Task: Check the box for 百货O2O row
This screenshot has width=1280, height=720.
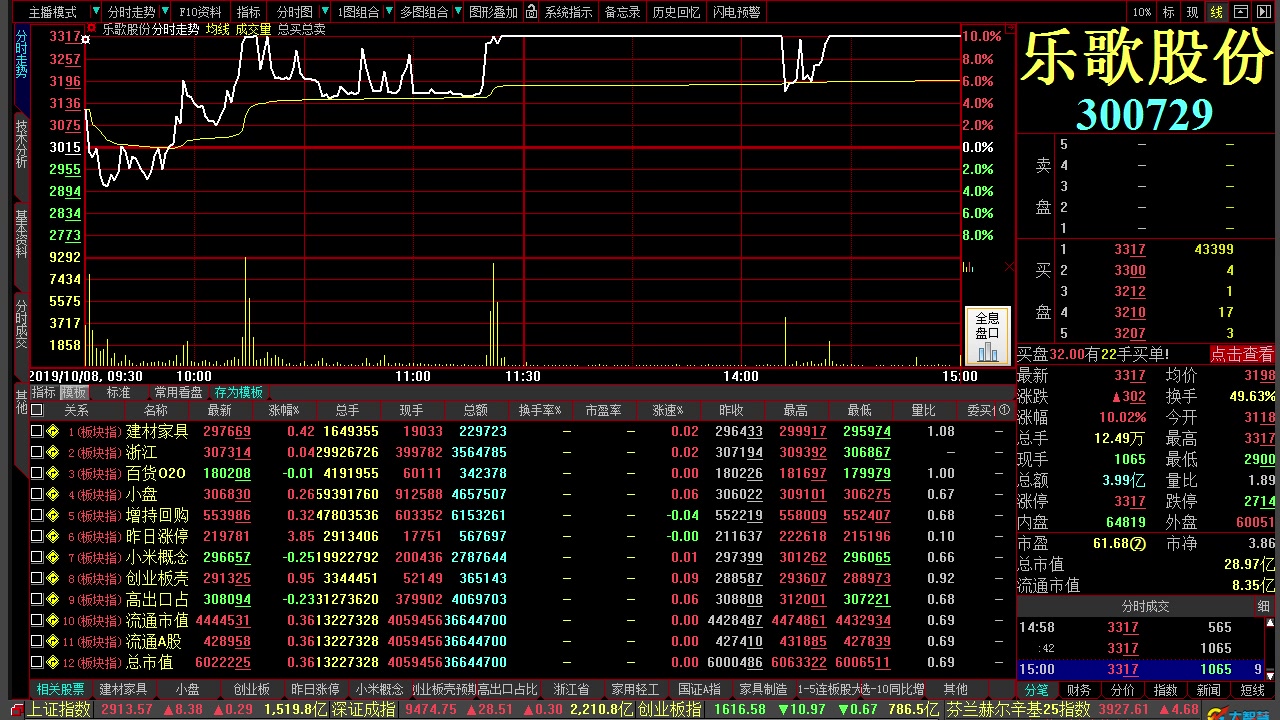Action: tap(37, 473)
